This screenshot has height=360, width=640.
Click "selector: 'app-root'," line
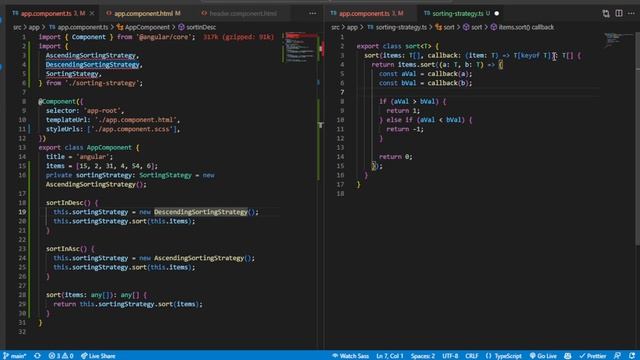point(85,111)
